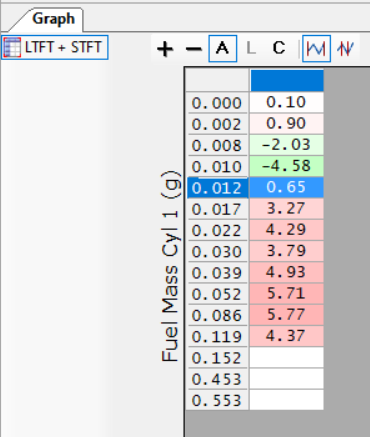
Task: Click the plus icon in the toolbar
Action: [165, 49]
